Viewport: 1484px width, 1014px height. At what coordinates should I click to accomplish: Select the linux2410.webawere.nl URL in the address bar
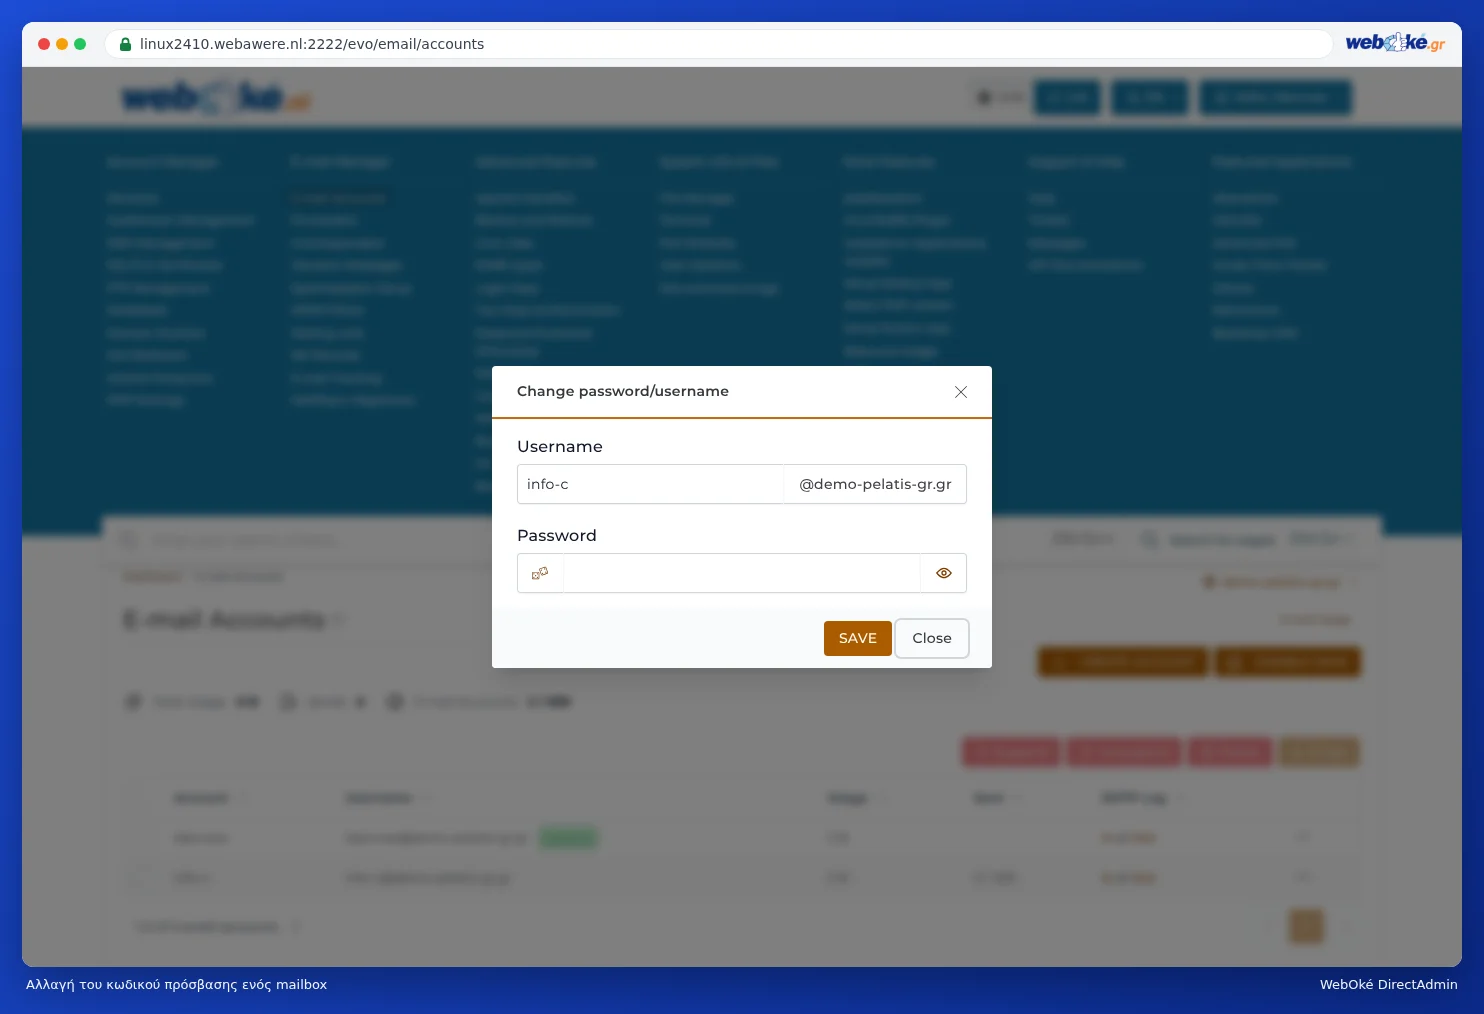312,44
